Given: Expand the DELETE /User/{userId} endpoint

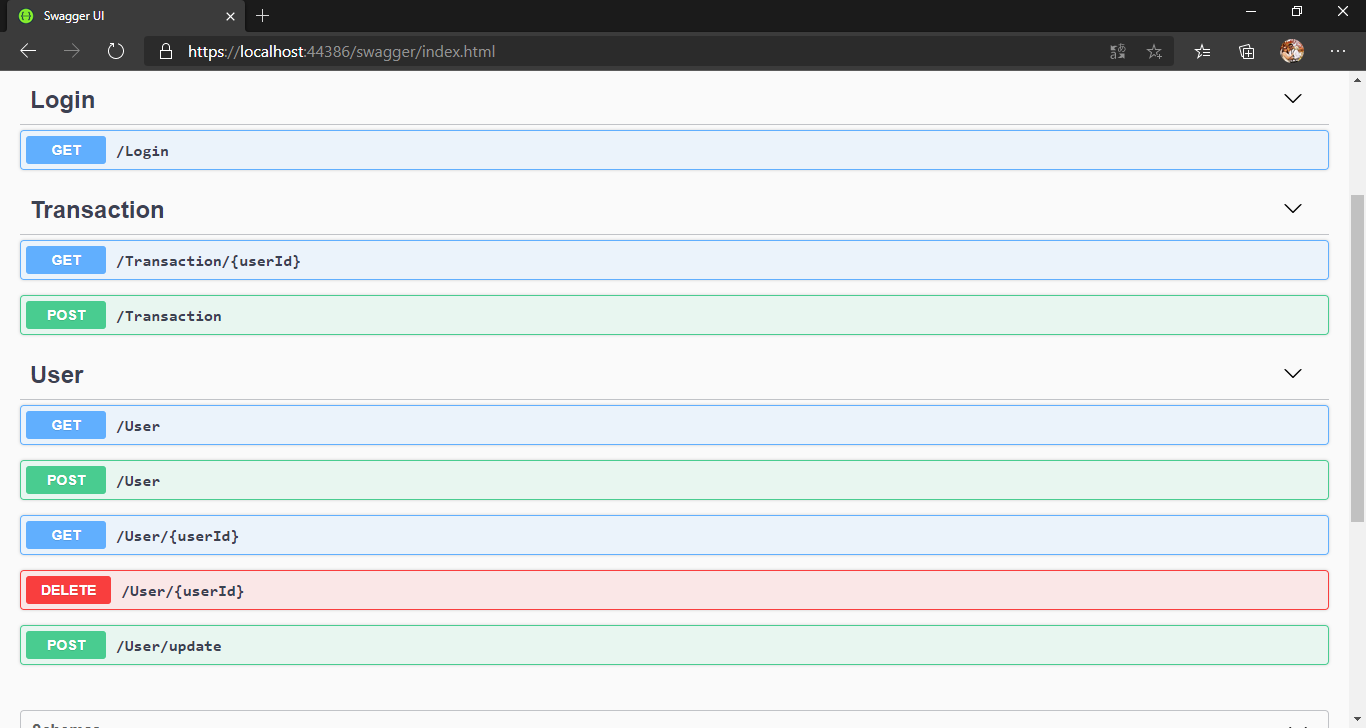Looking at the screenshot, I should click(x=674, y=590).
